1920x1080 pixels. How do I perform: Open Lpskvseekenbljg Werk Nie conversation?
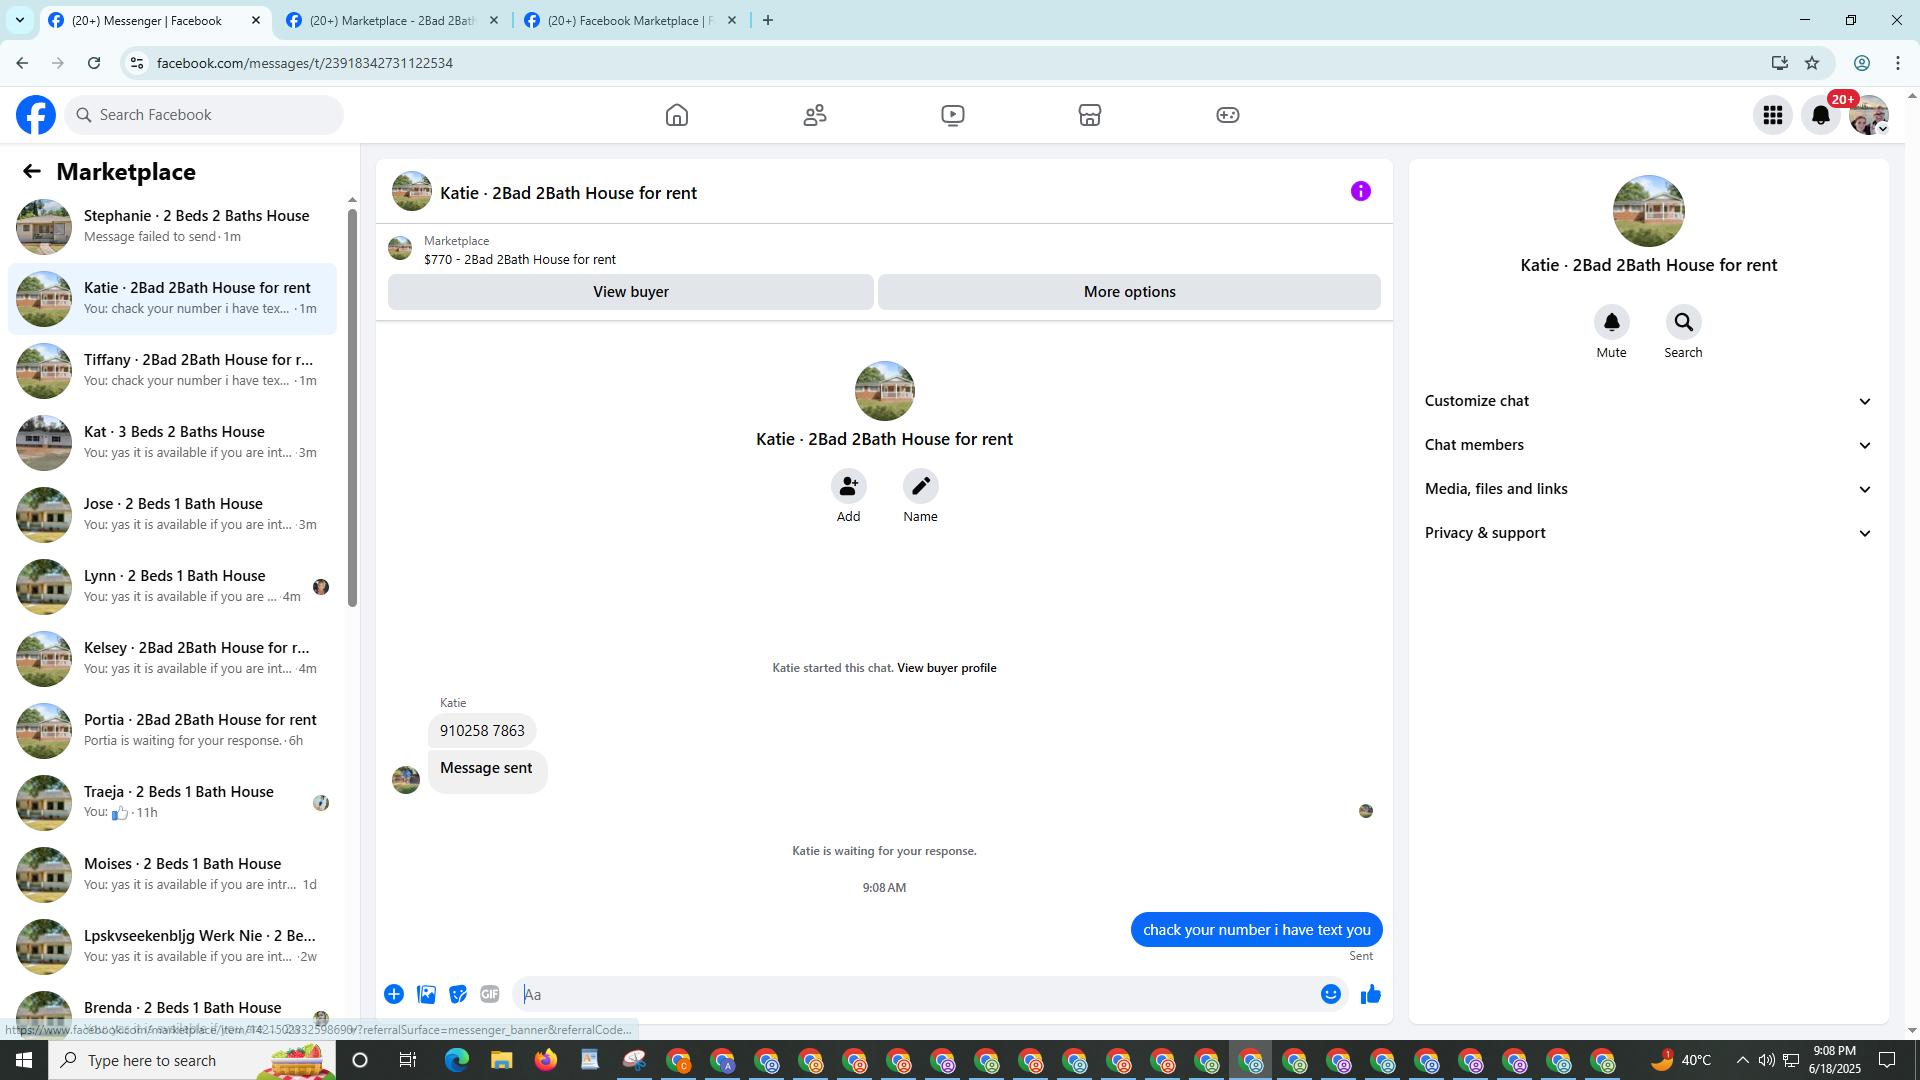[x=173, y=947]
